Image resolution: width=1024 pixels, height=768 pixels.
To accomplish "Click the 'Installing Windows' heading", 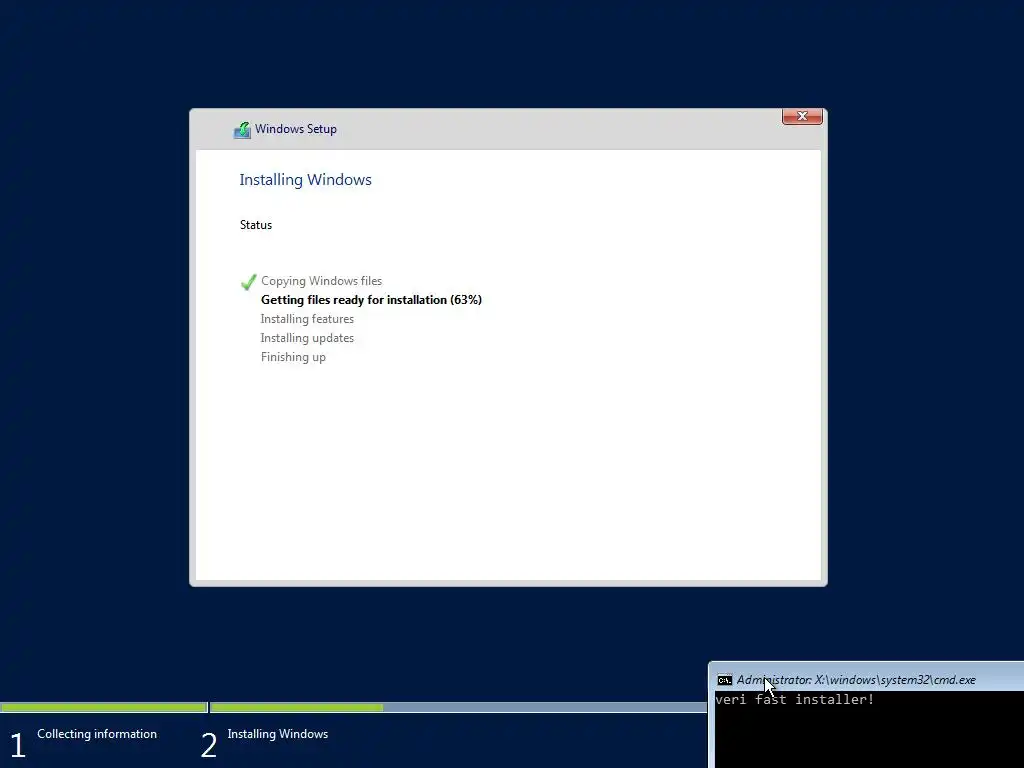I will click(x=305, y=180).
